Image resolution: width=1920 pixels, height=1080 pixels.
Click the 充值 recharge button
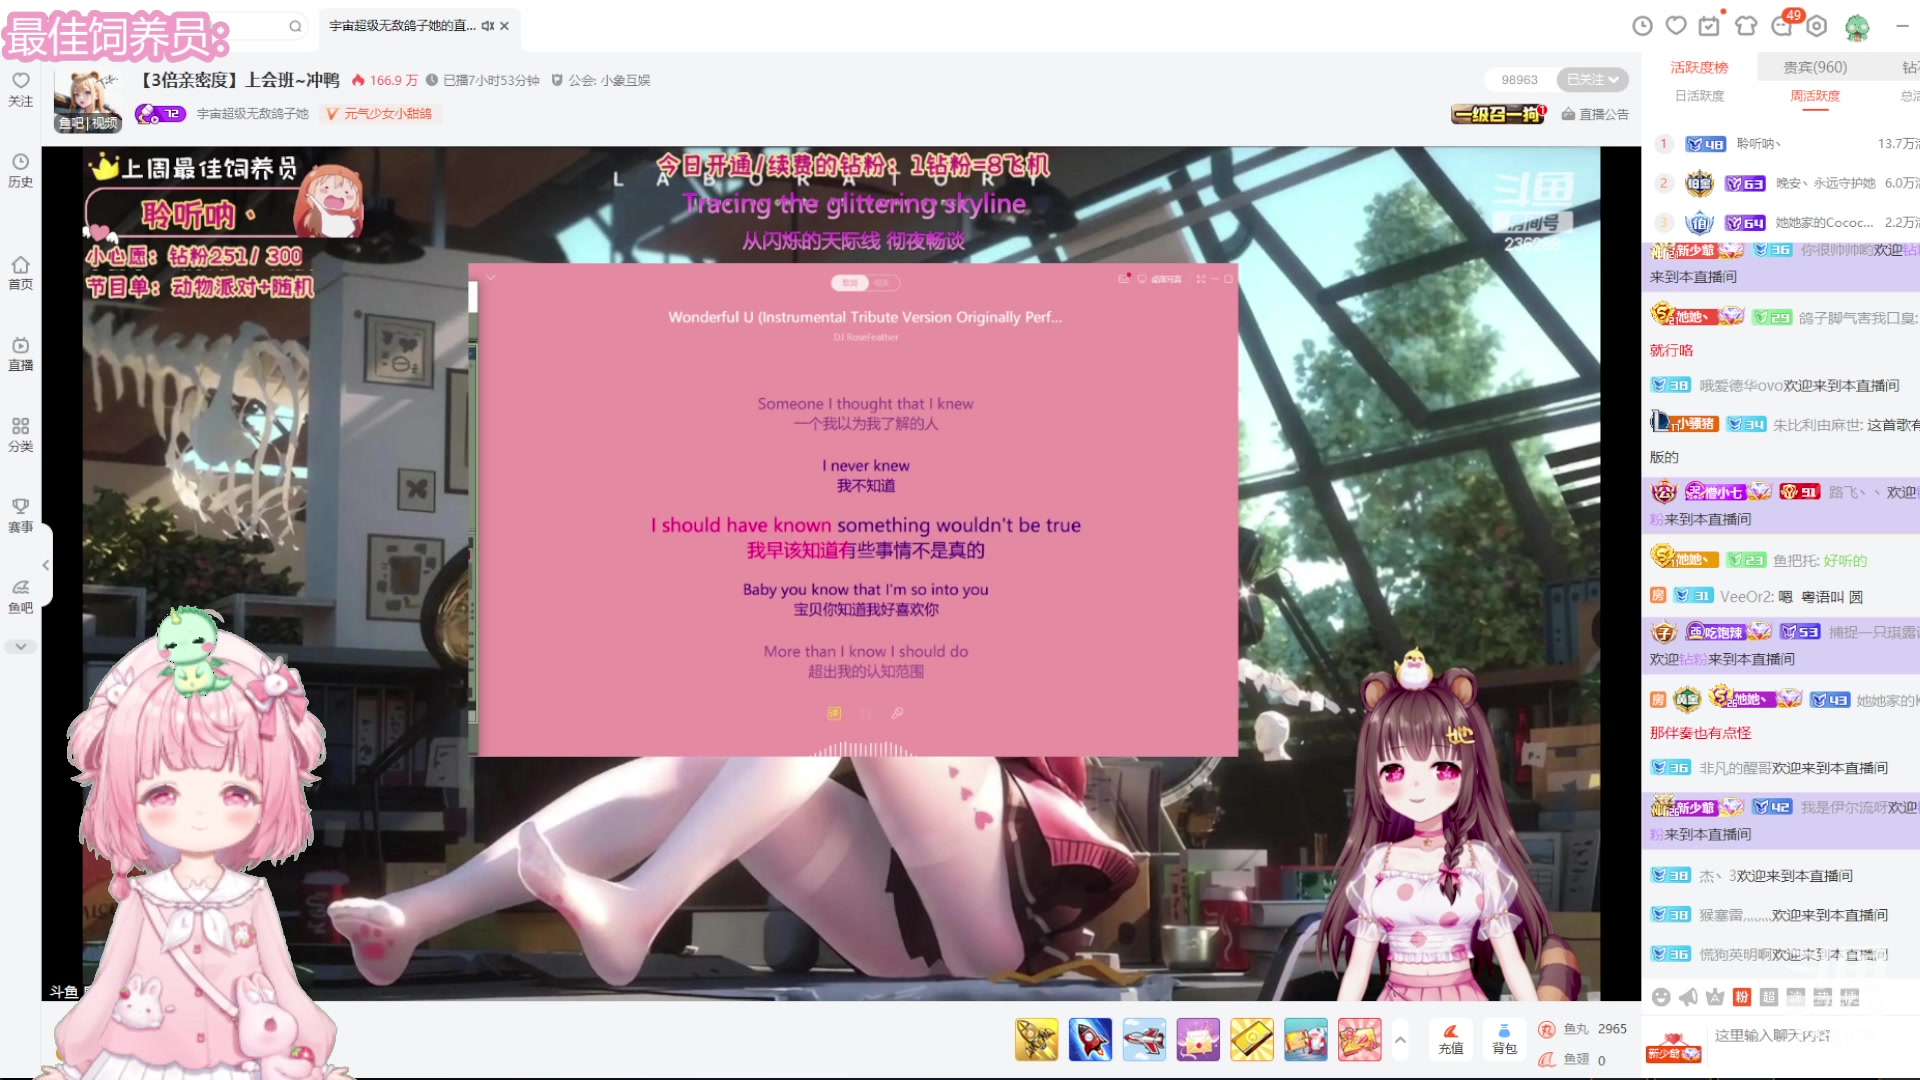[x=1451, y=1039]
